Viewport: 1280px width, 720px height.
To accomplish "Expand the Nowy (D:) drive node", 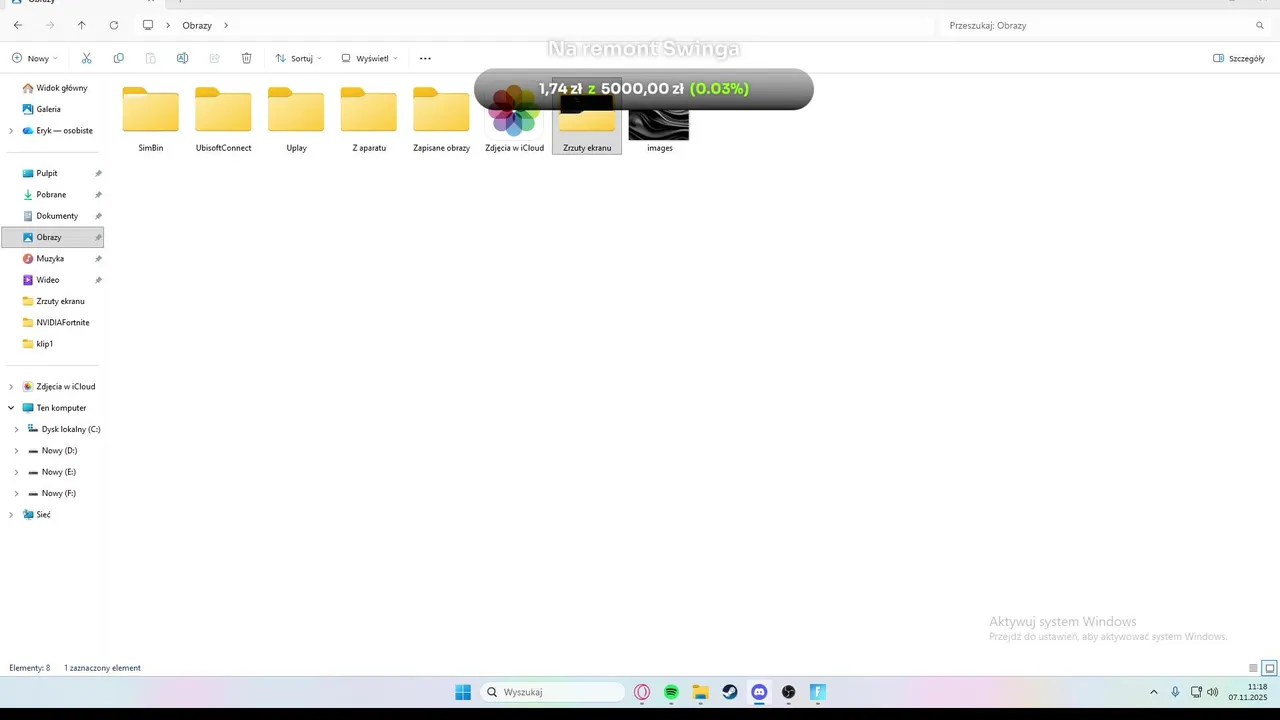I will pyautogui.click(x=16, y=451).
